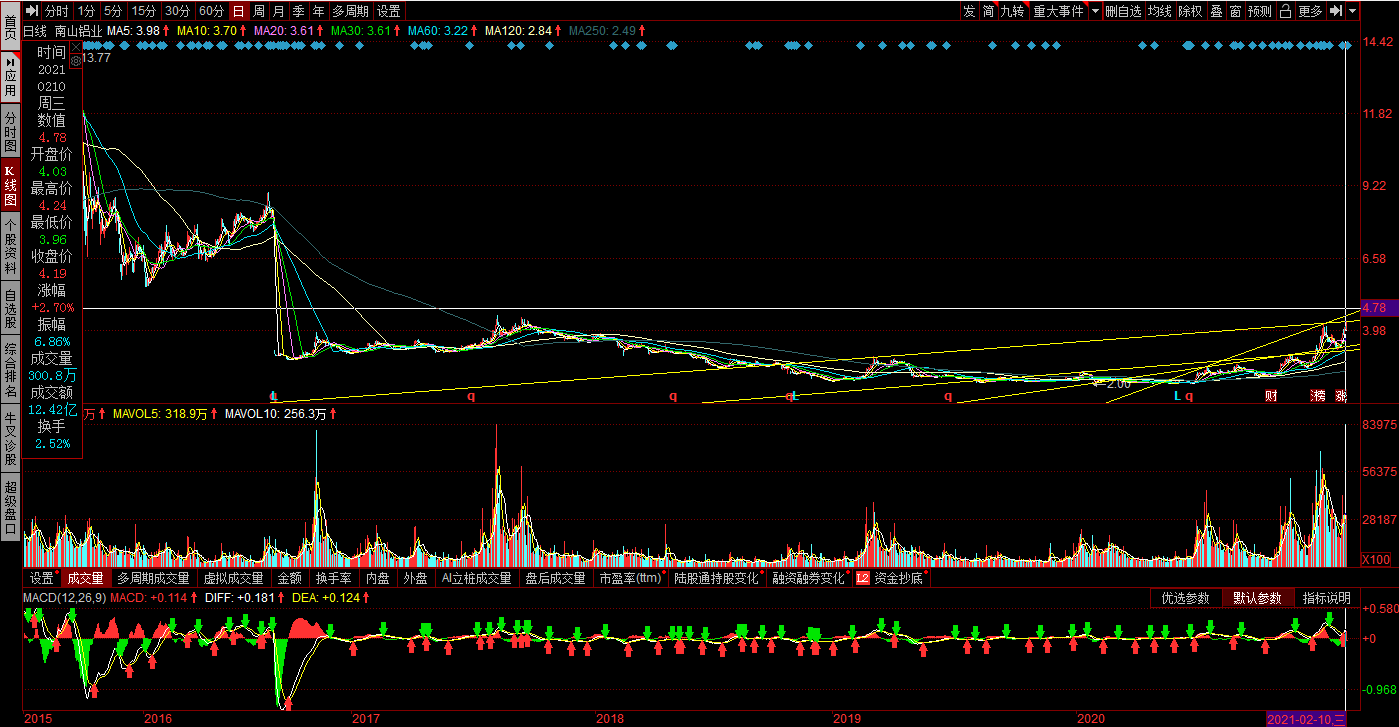Viewport: 1399px width, 727px height.
Task: Open 重大事件 major events
Action: 1058,11
